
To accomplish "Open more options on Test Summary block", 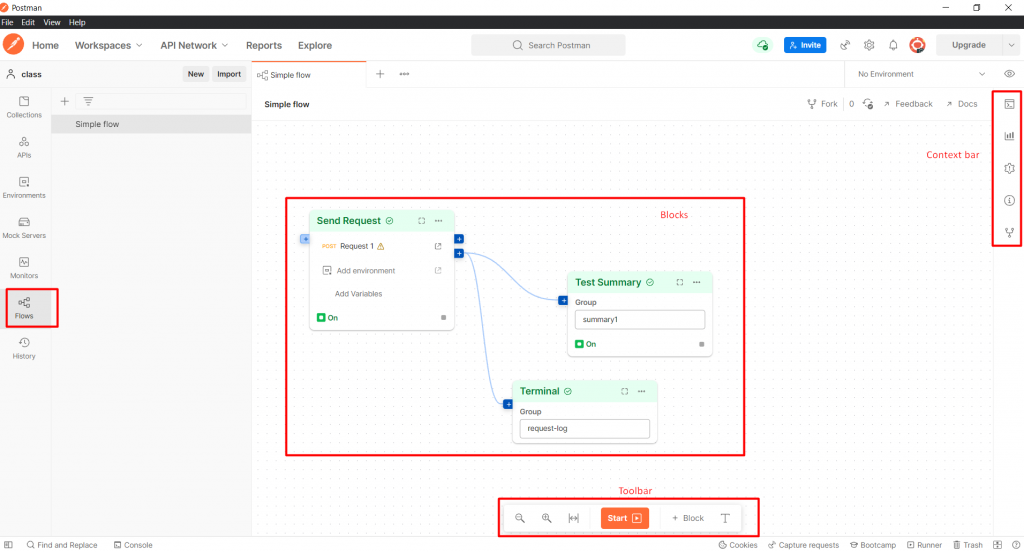I will (696, 282).
